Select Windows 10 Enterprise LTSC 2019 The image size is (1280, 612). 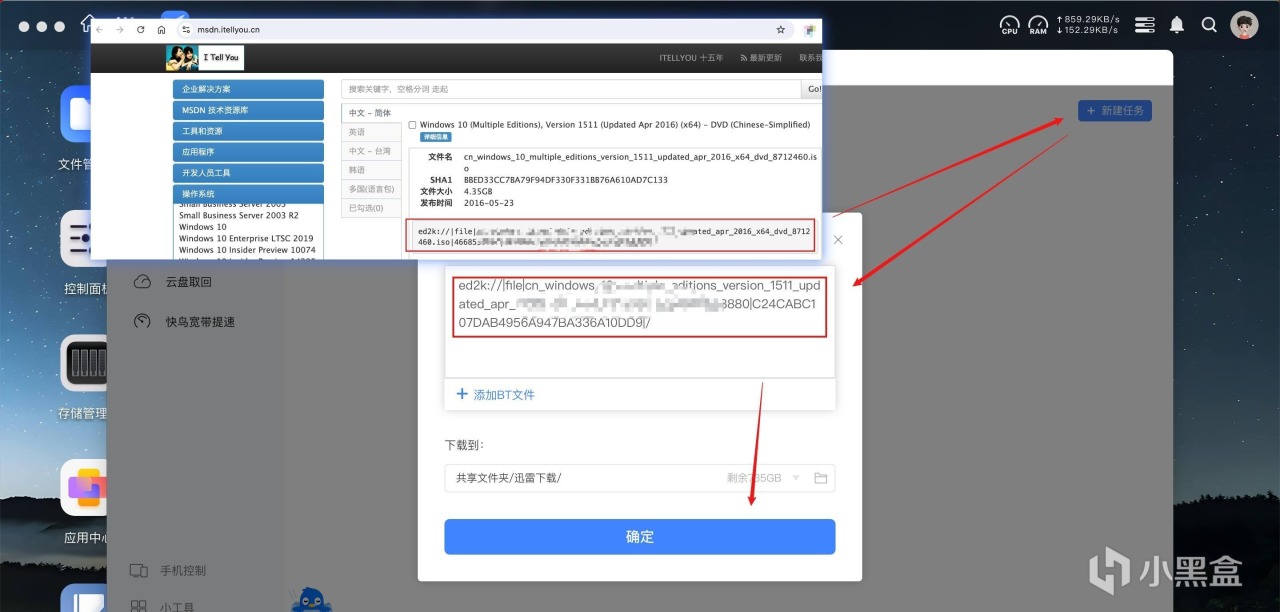(x=246, y=239)
